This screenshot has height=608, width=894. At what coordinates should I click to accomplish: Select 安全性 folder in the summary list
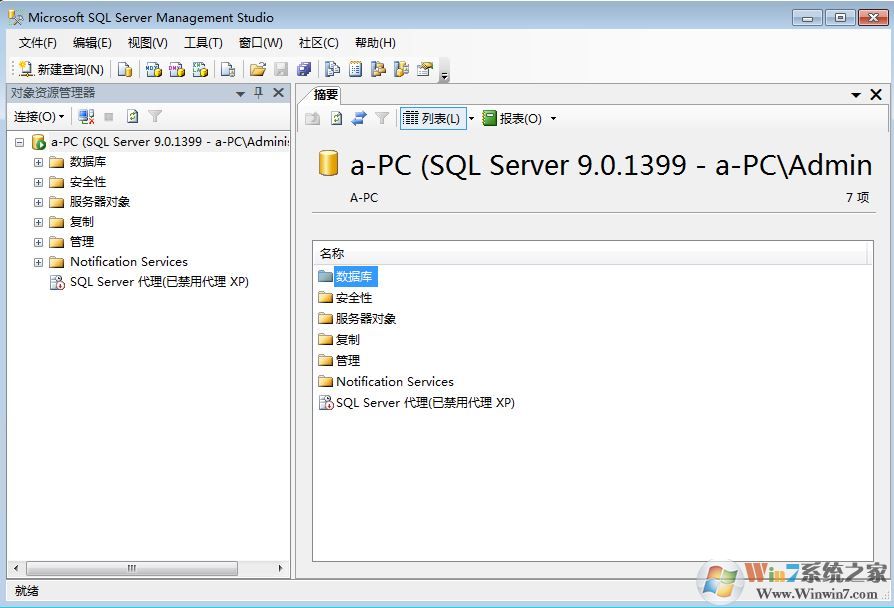pos(354,297)
